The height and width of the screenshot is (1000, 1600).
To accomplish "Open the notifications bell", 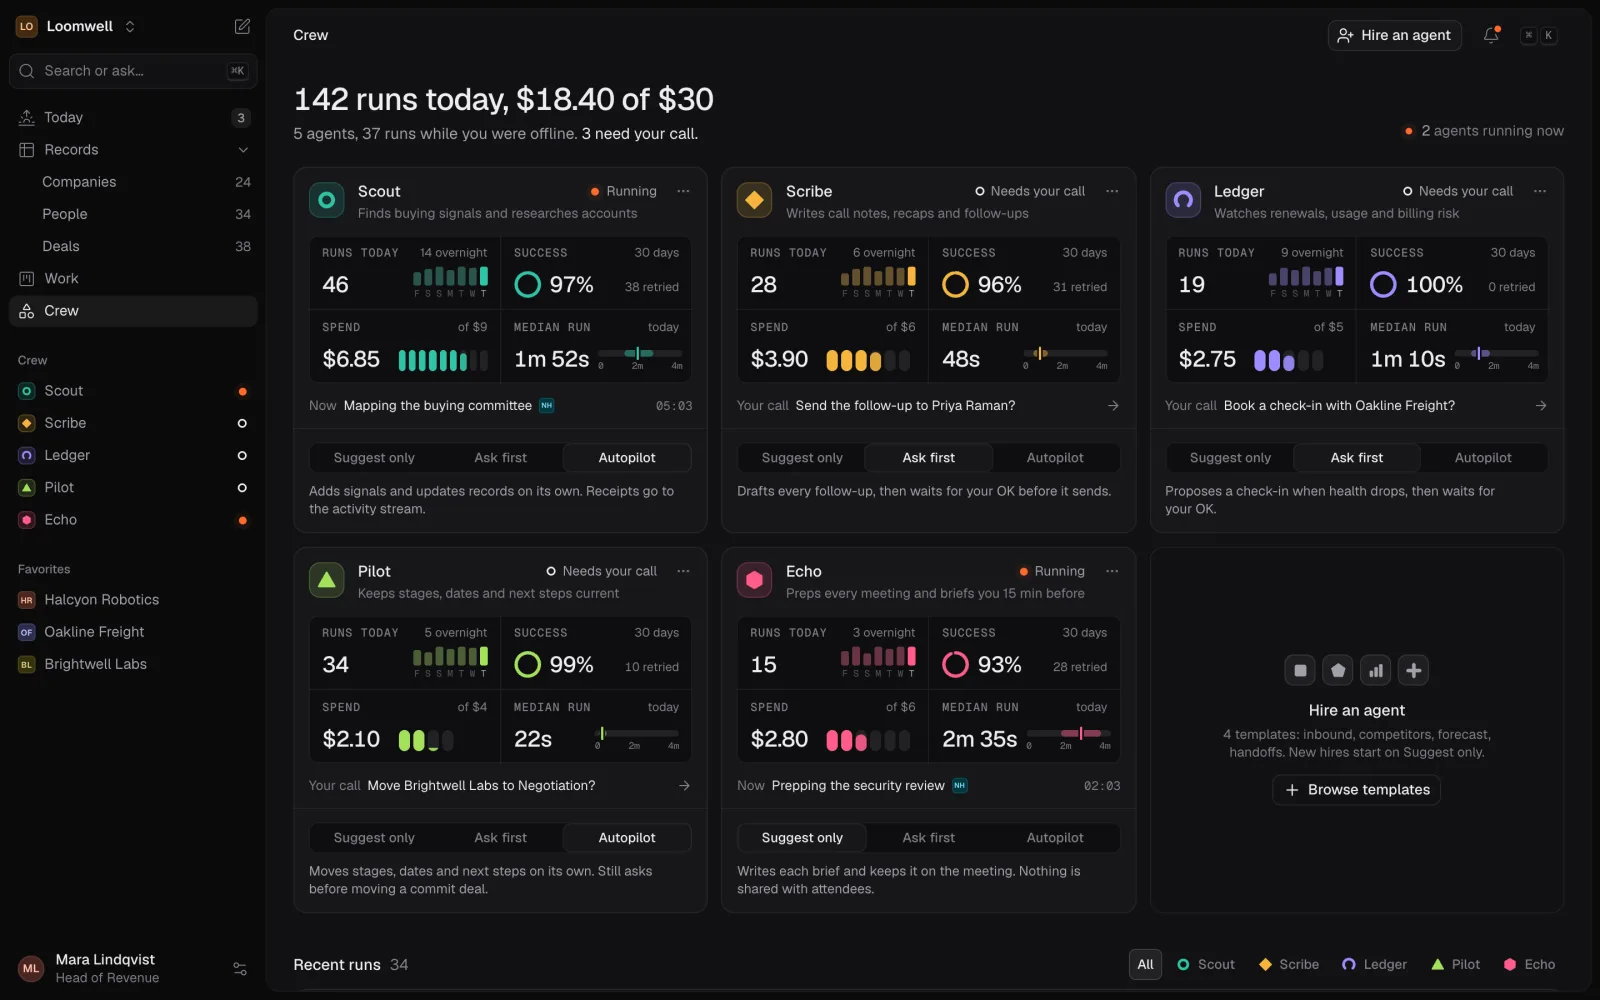I will 1491,35.
